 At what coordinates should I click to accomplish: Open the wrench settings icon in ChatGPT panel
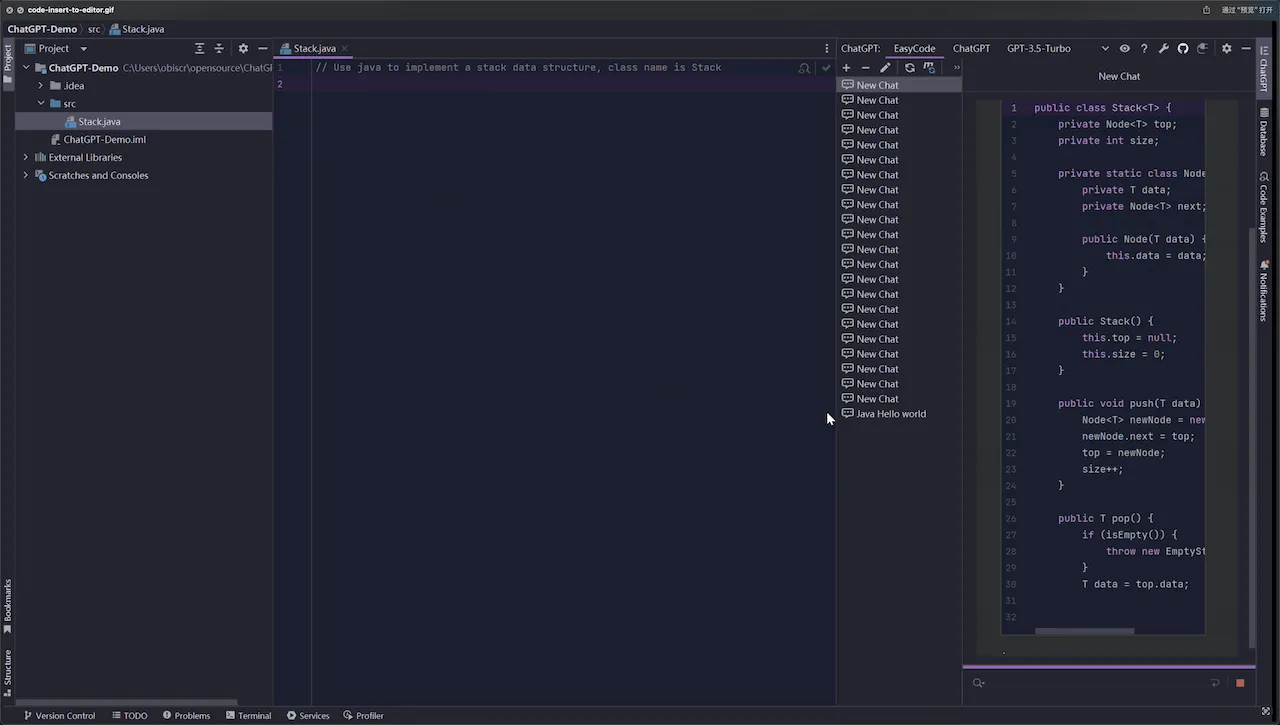tap(1163, 48)
